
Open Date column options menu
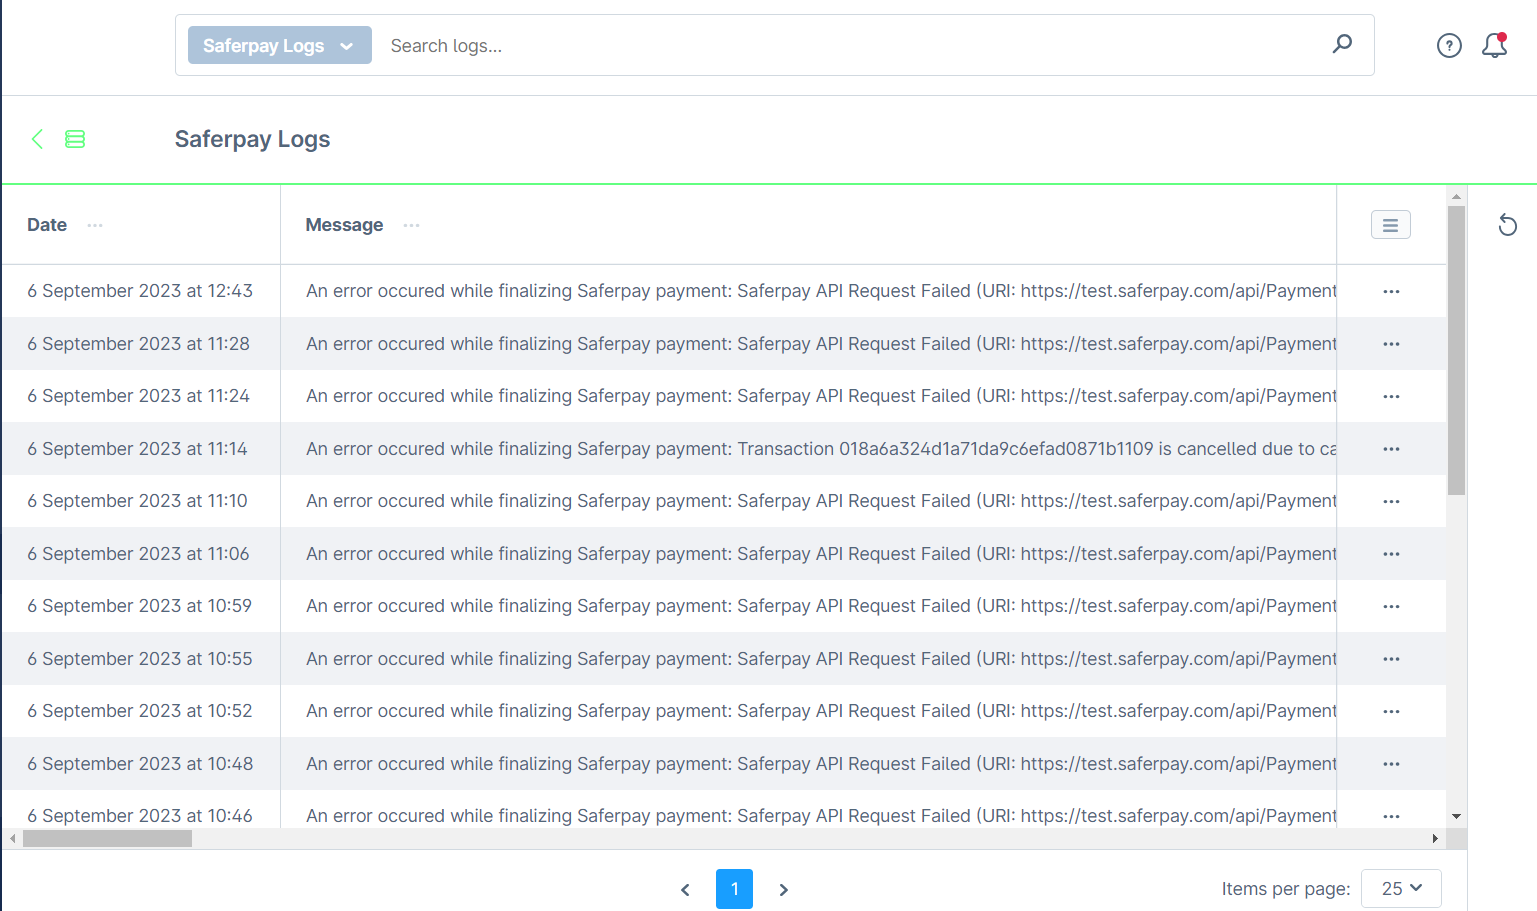point(95,225)
